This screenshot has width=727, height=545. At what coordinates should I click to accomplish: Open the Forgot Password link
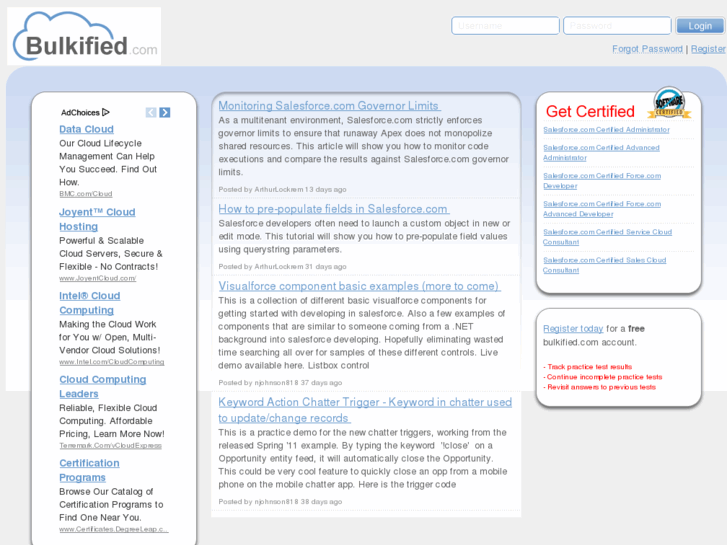[x=647, y=49]
